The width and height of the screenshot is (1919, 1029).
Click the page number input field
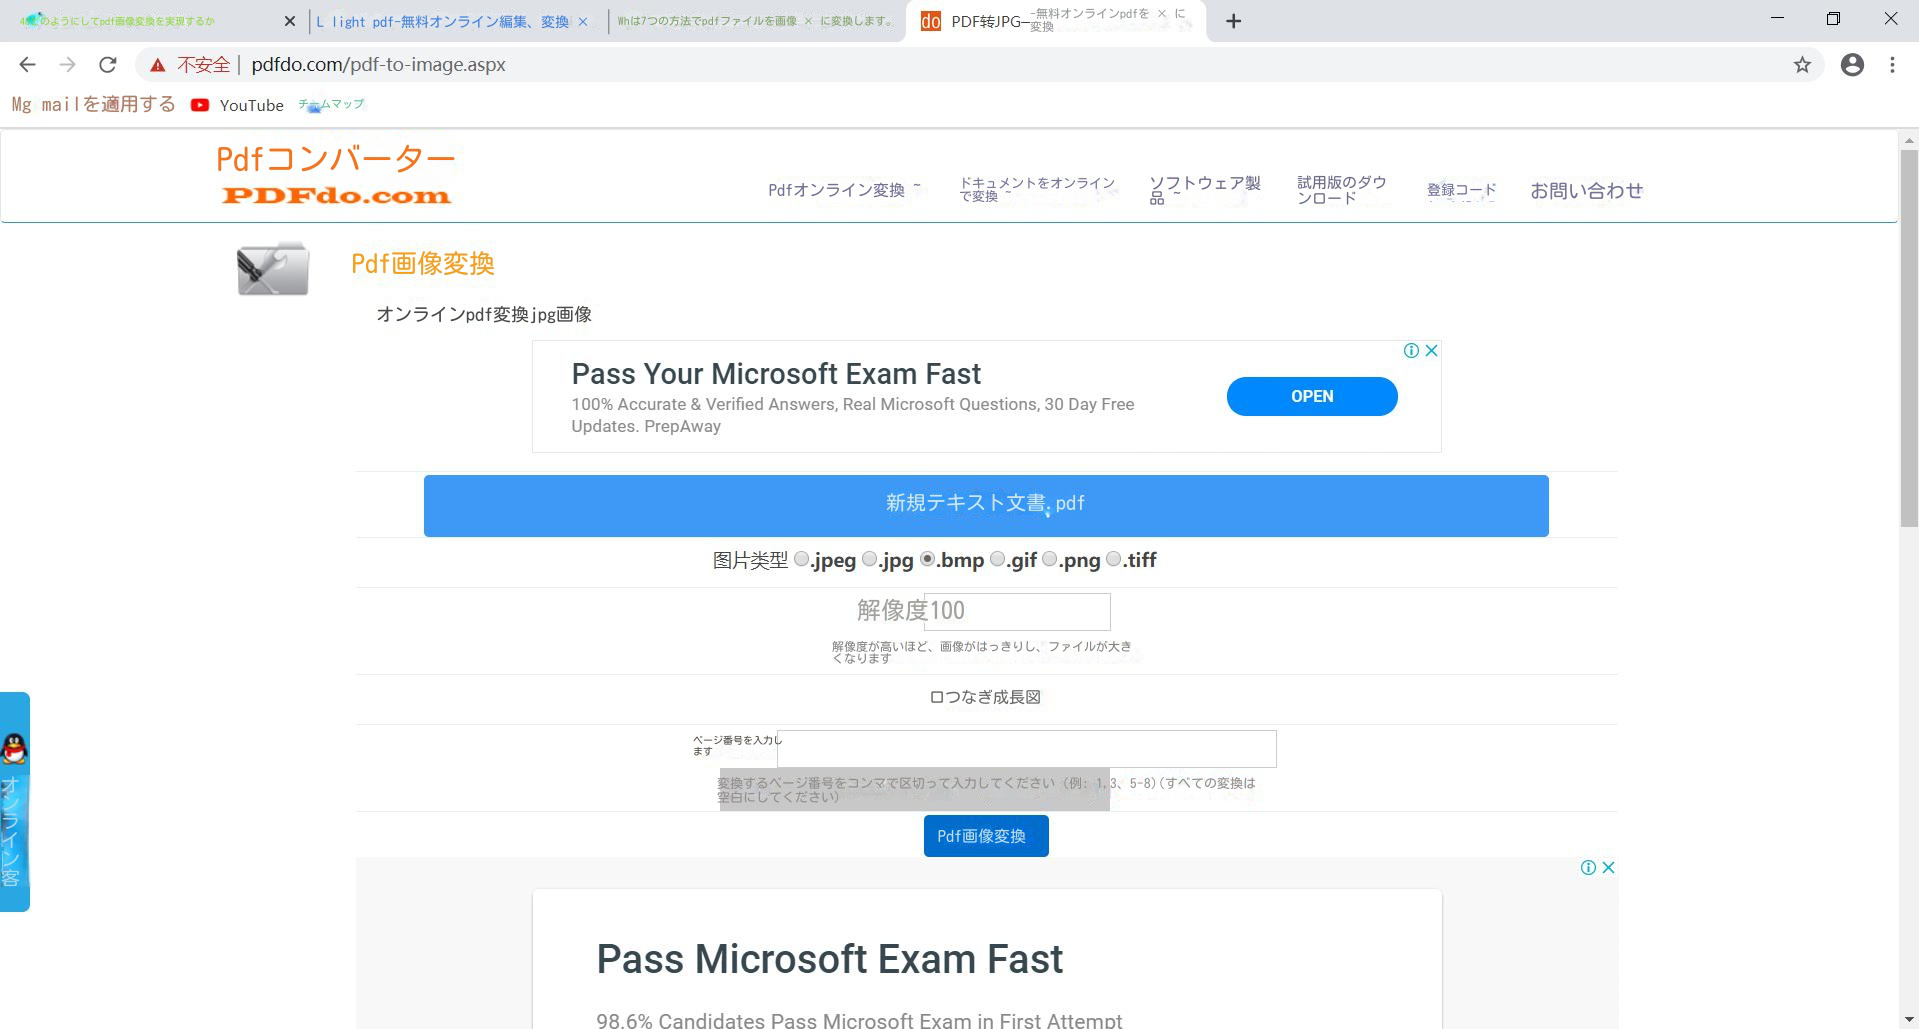pyautogui.click(x=1027, y=749)
